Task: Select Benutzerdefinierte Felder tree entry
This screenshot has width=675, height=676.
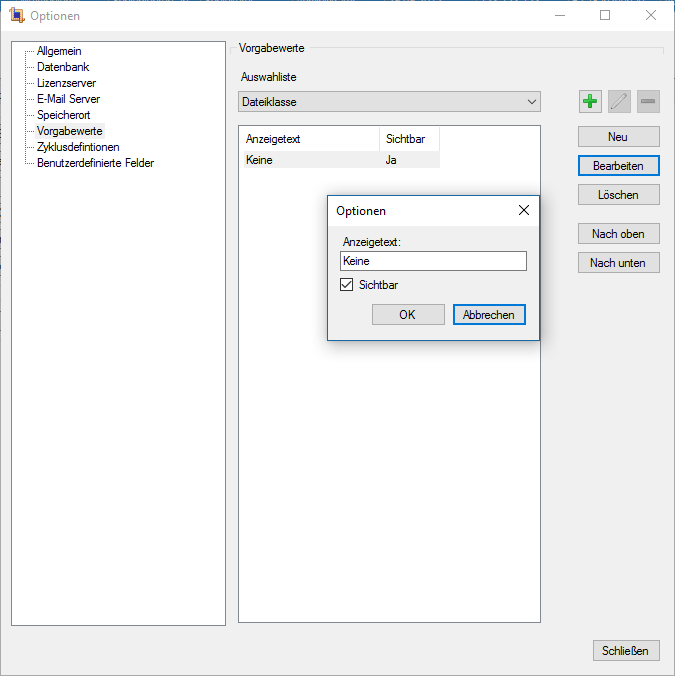Action: pos(95,163)
